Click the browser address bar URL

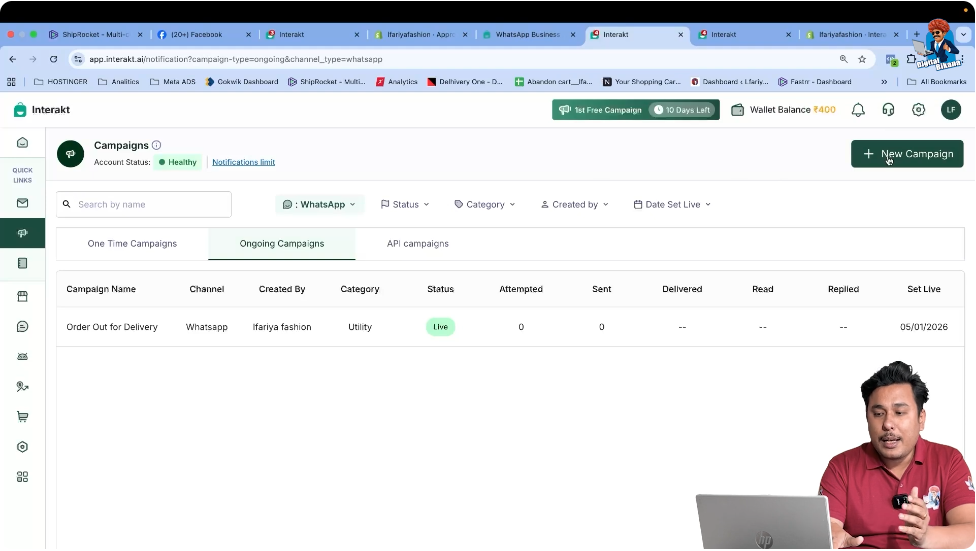coord(235,59)
